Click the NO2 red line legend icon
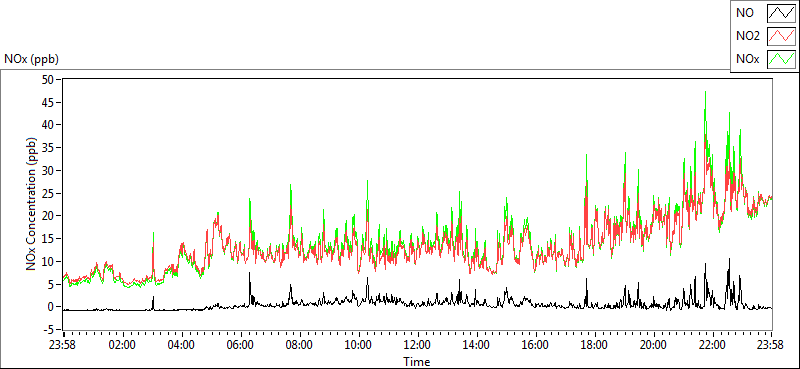 coord(781,36)
